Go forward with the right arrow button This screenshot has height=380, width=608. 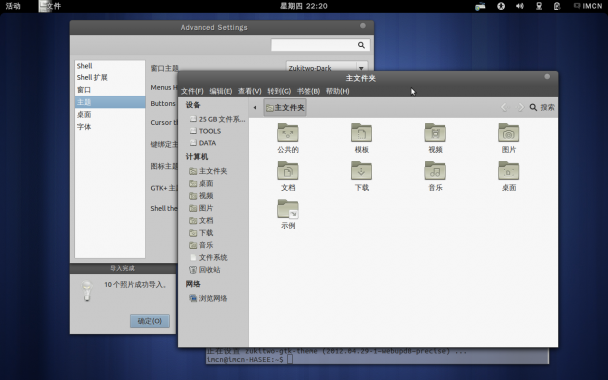pos(520,107)
